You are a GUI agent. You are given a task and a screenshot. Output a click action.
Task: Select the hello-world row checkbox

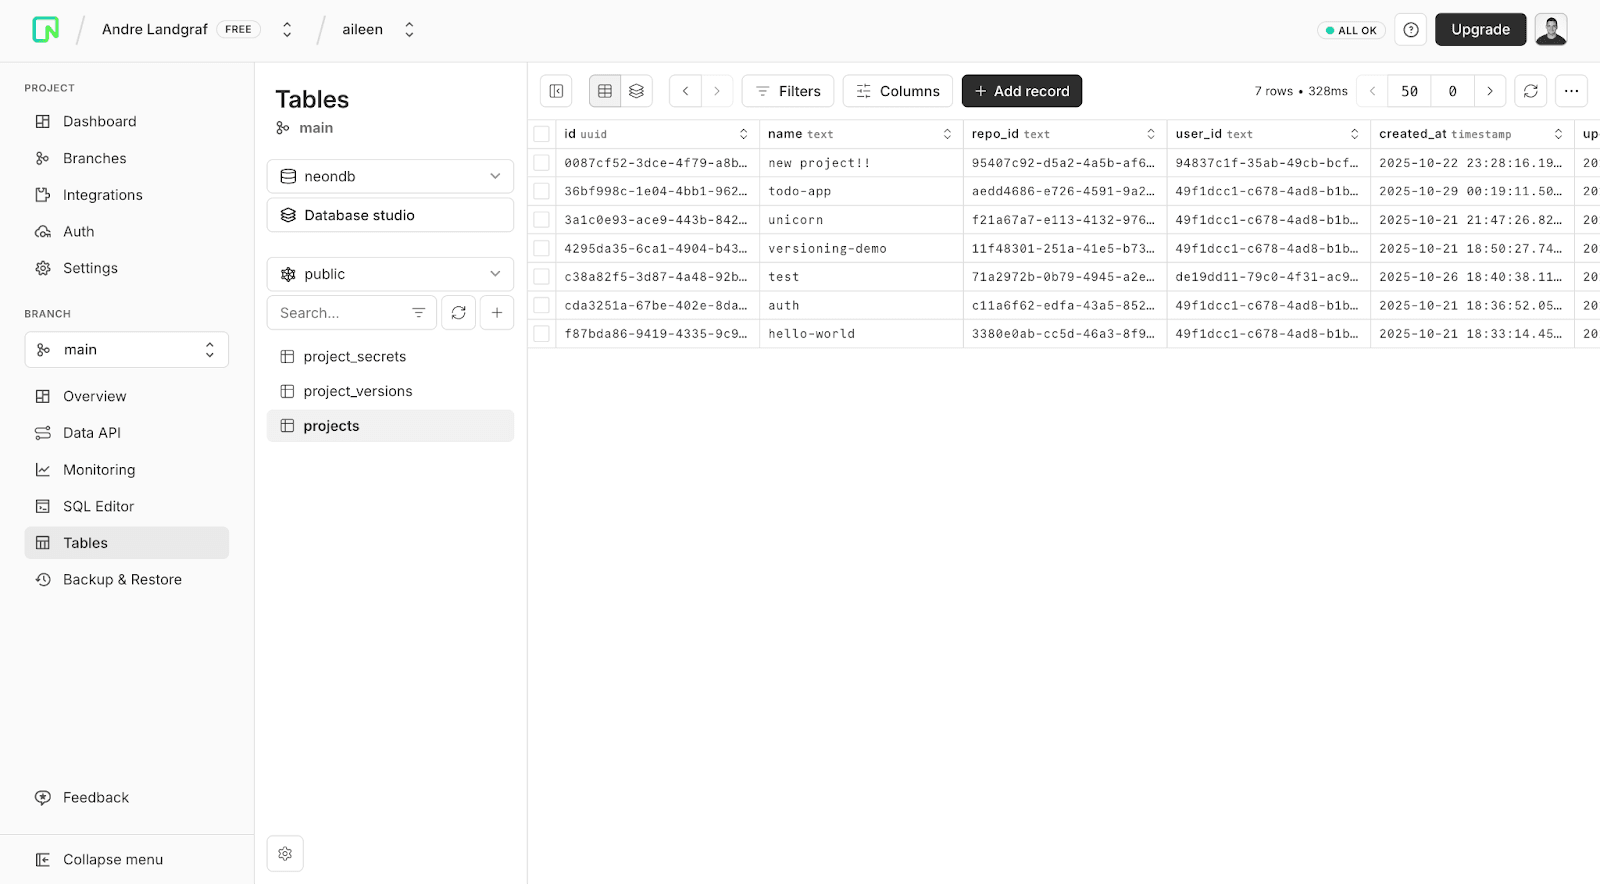[x=542, y=334]
